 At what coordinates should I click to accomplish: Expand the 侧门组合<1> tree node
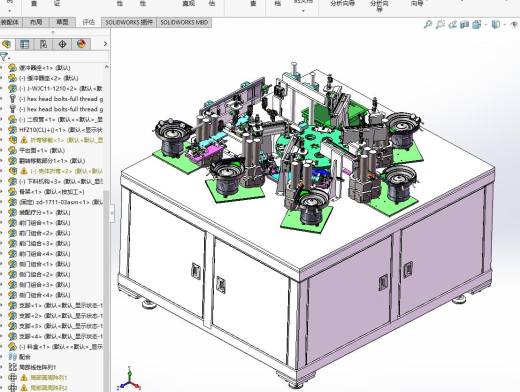click(x=2, y=264)
